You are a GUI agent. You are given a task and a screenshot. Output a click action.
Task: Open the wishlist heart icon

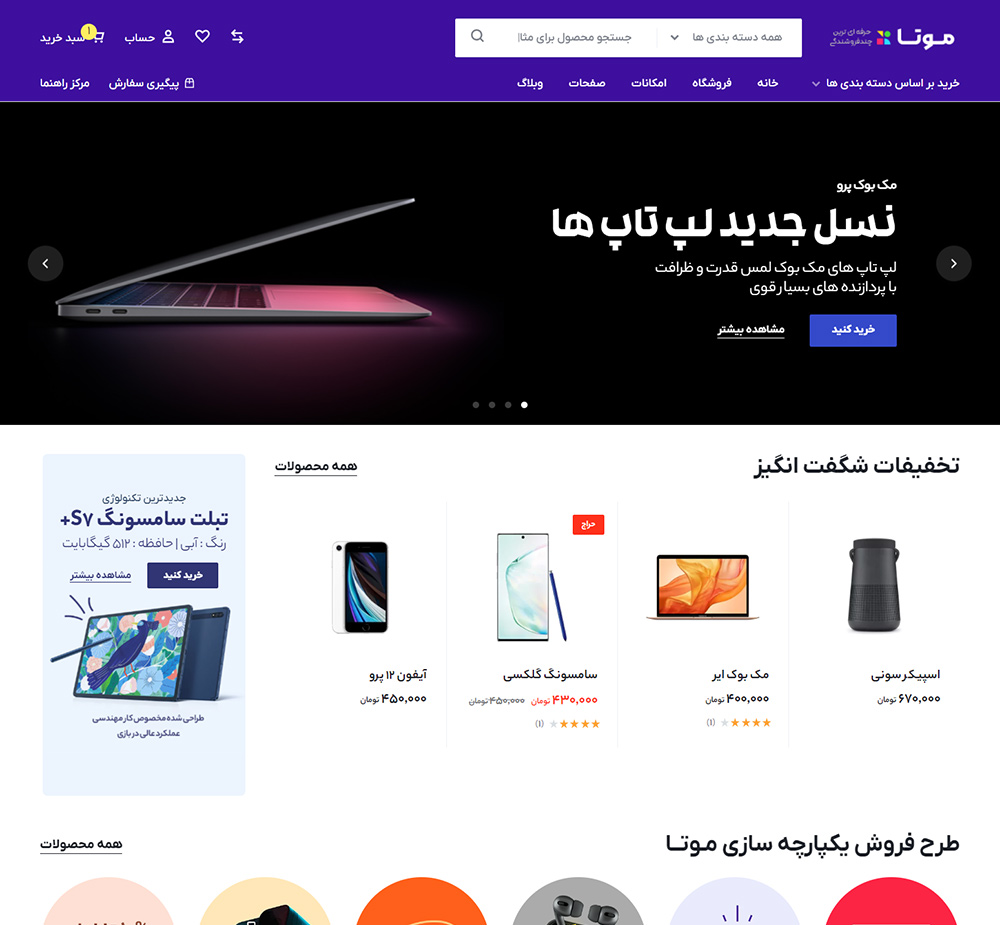coord(202,36)
